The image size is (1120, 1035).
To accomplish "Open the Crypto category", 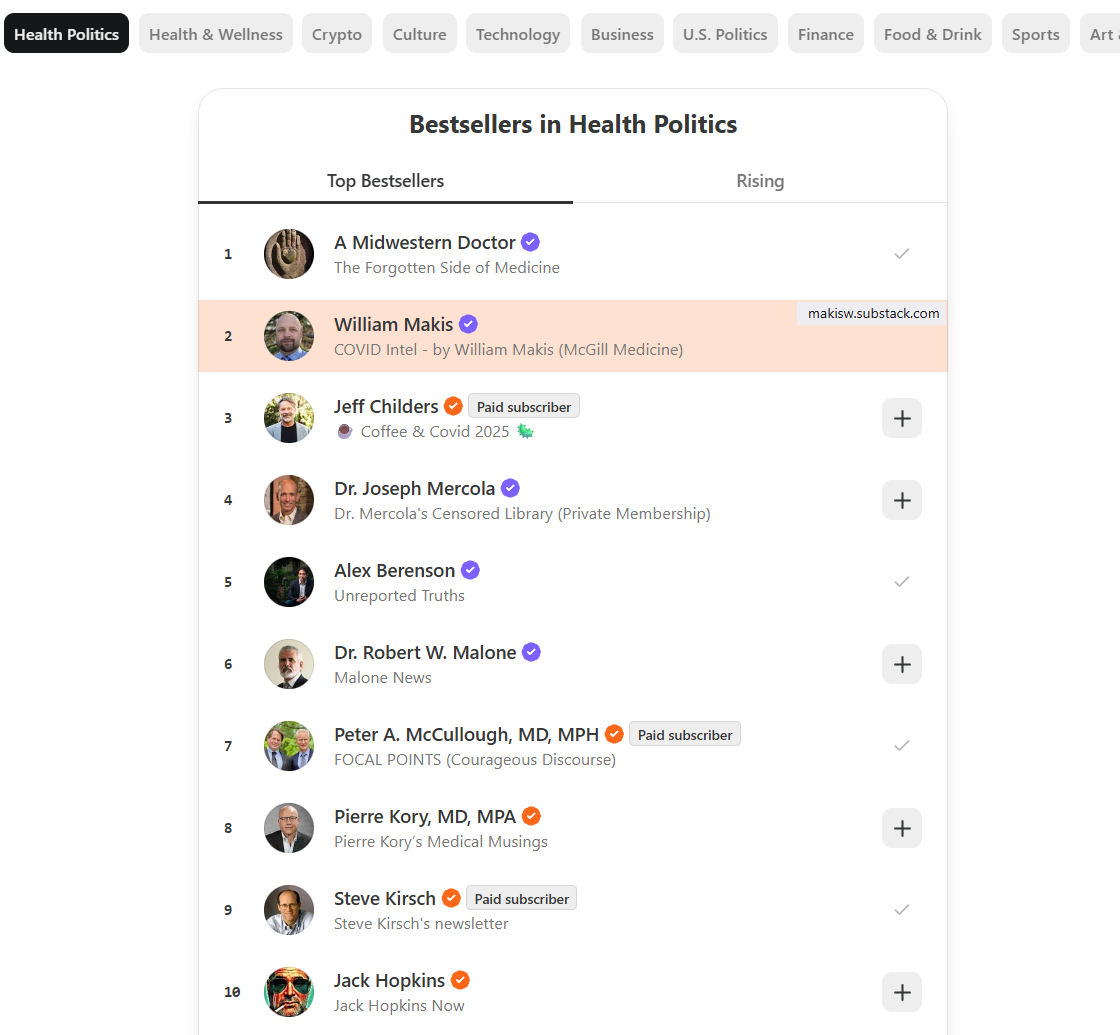I will coord(336,33).
